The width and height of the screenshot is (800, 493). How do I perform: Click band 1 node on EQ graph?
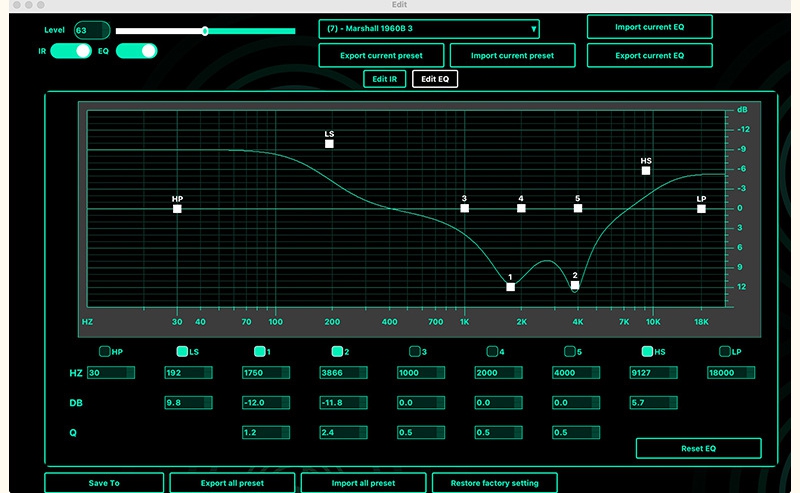point(510,287)
